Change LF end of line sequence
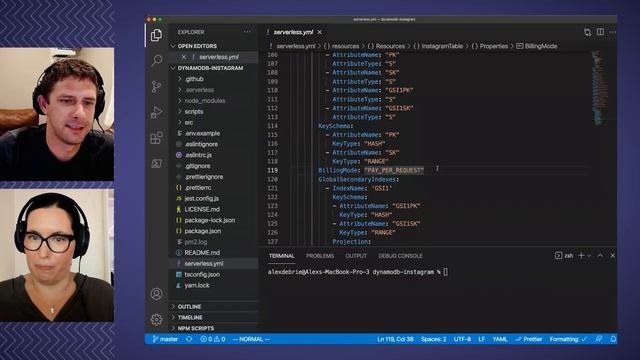 point(482,339)
